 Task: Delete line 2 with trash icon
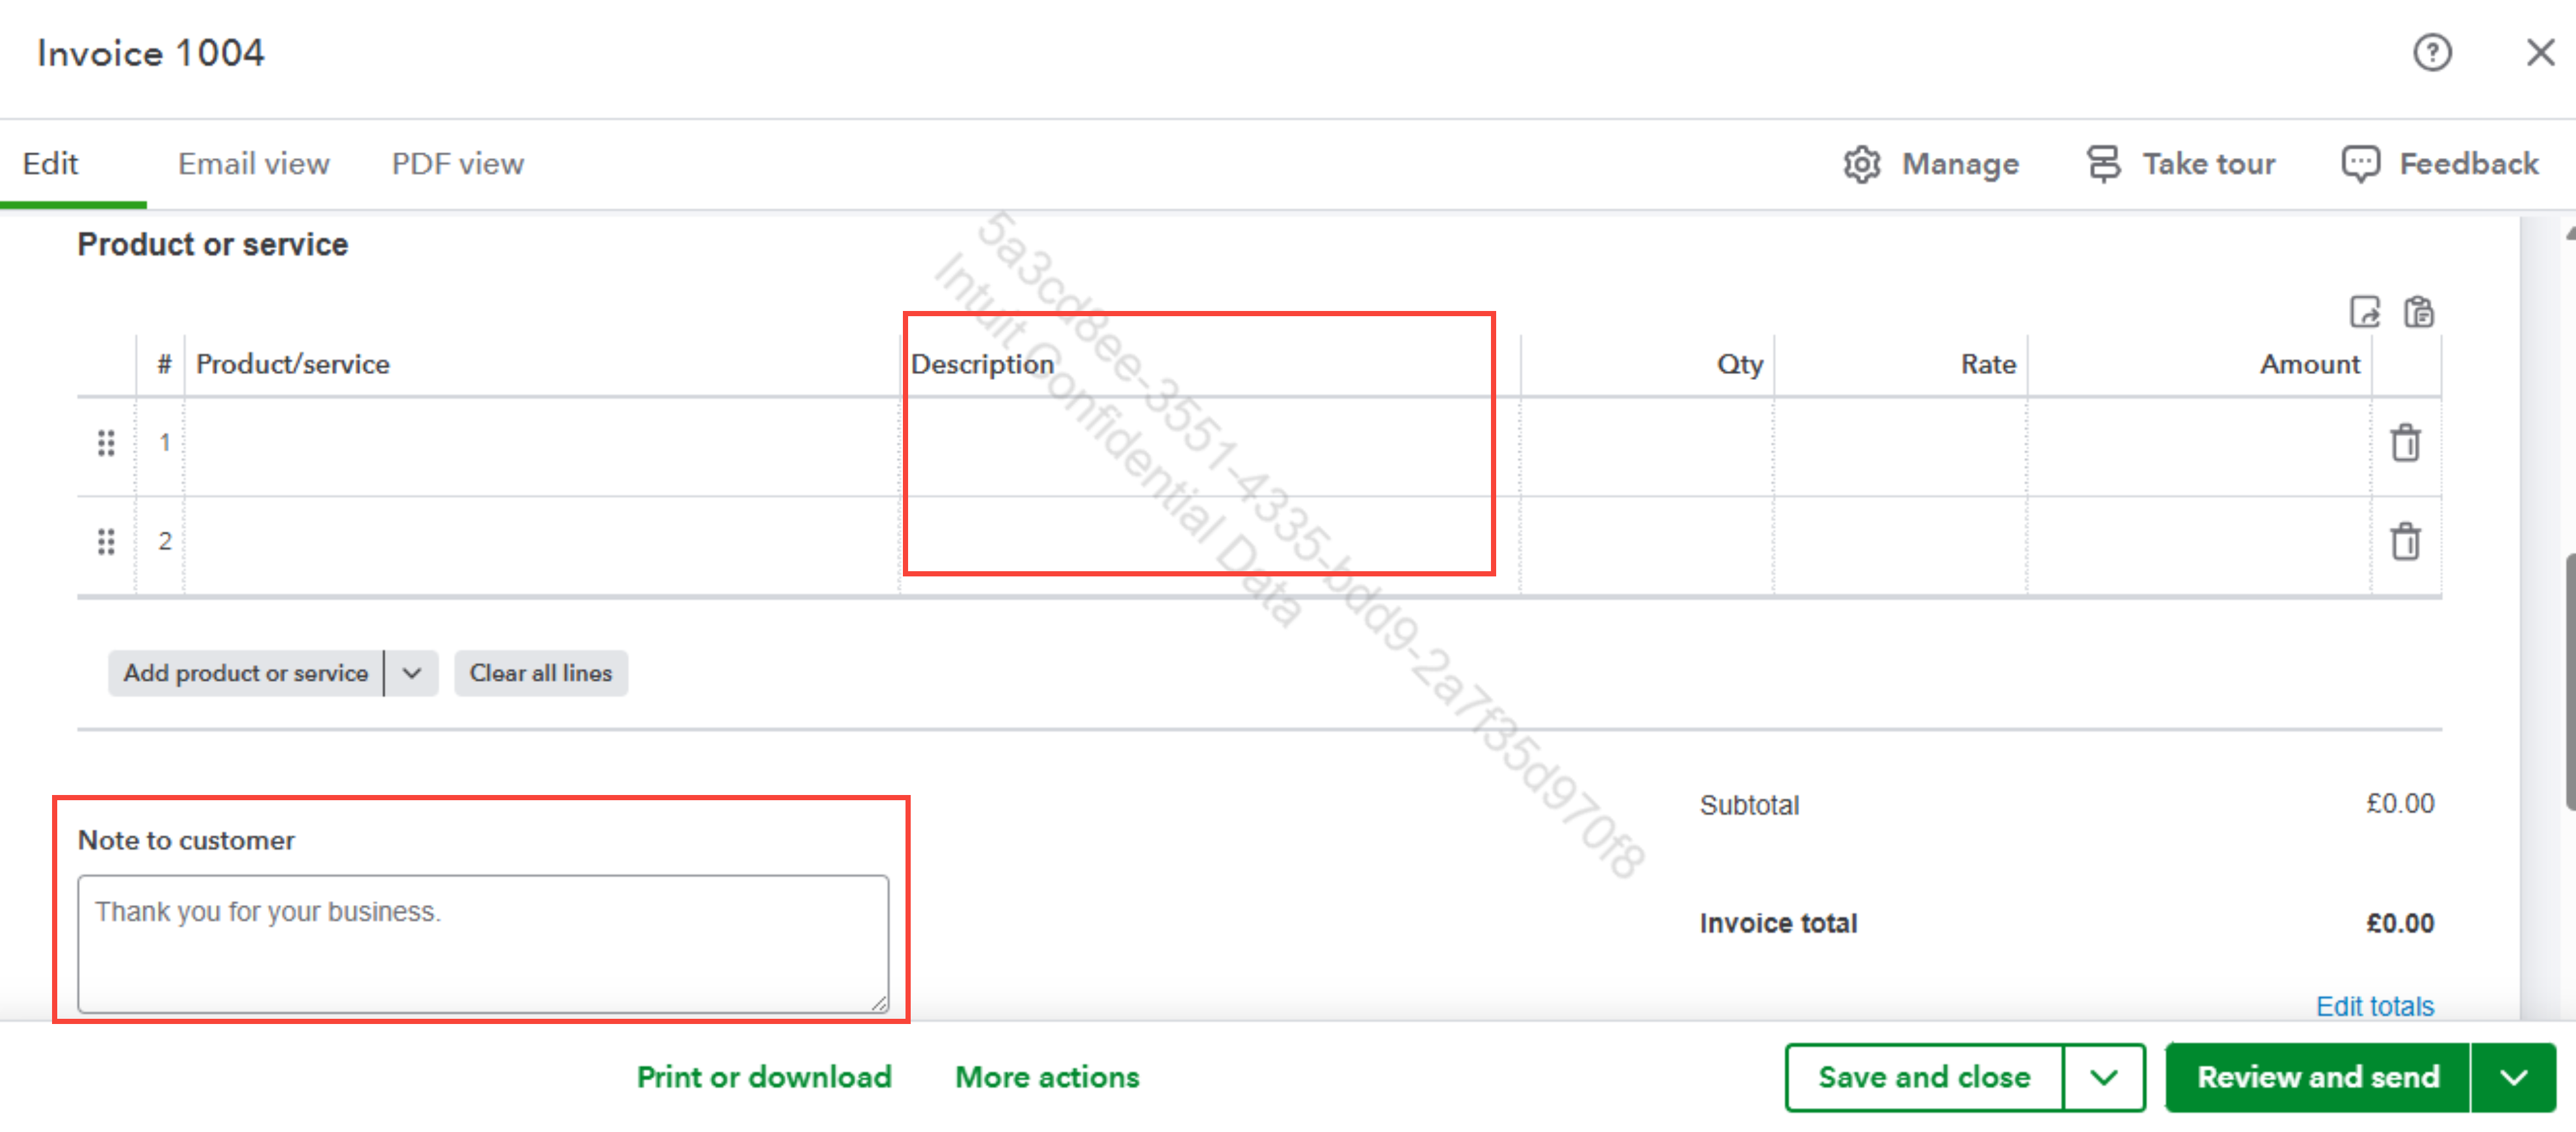point(2405,542)
